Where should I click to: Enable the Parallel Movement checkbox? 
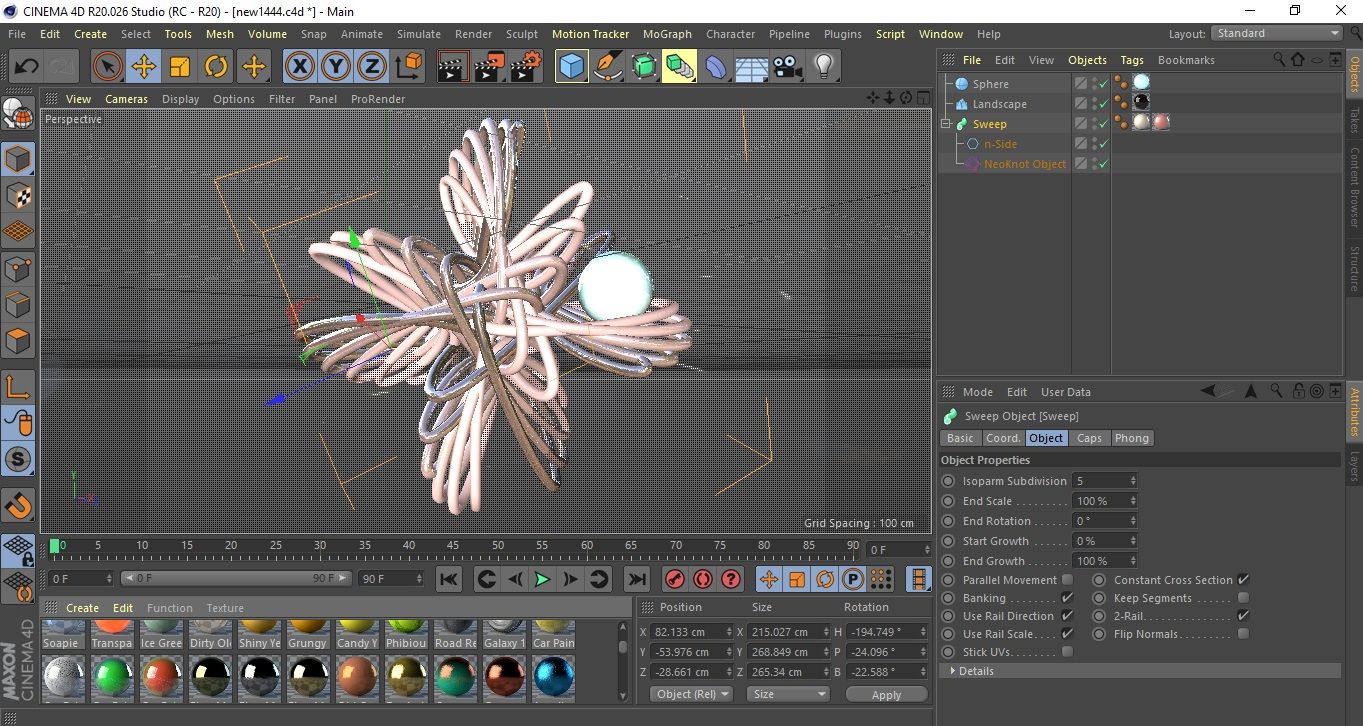tap(1067, 580)
